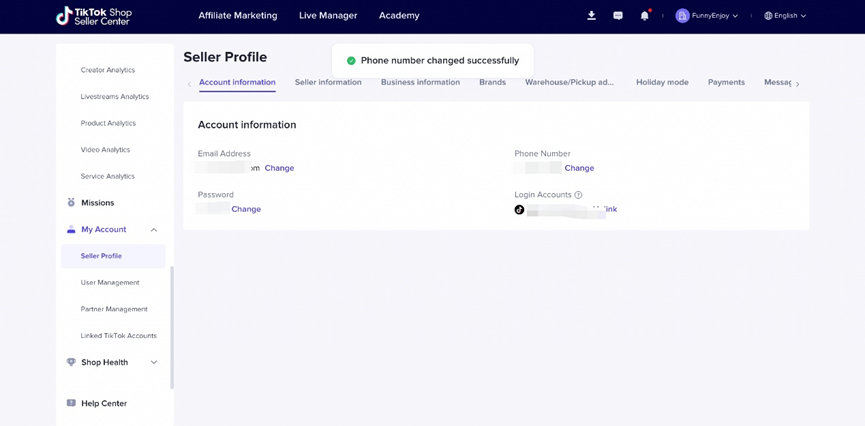This screenshot has height=426, width=865.
Task: Go to User Management page
Action: [x=110, y=283]
